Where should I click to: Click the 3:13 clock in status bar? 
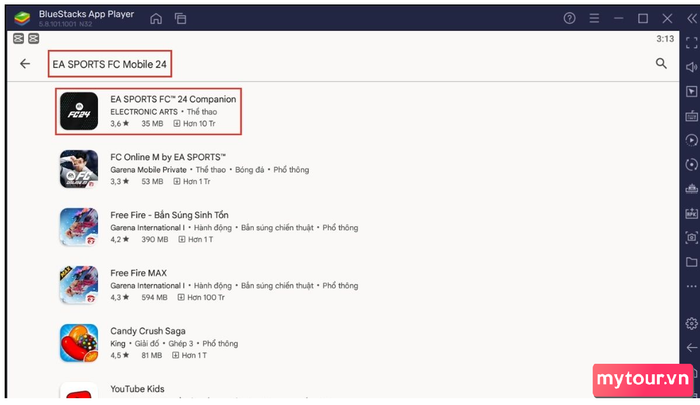point(665,39)
